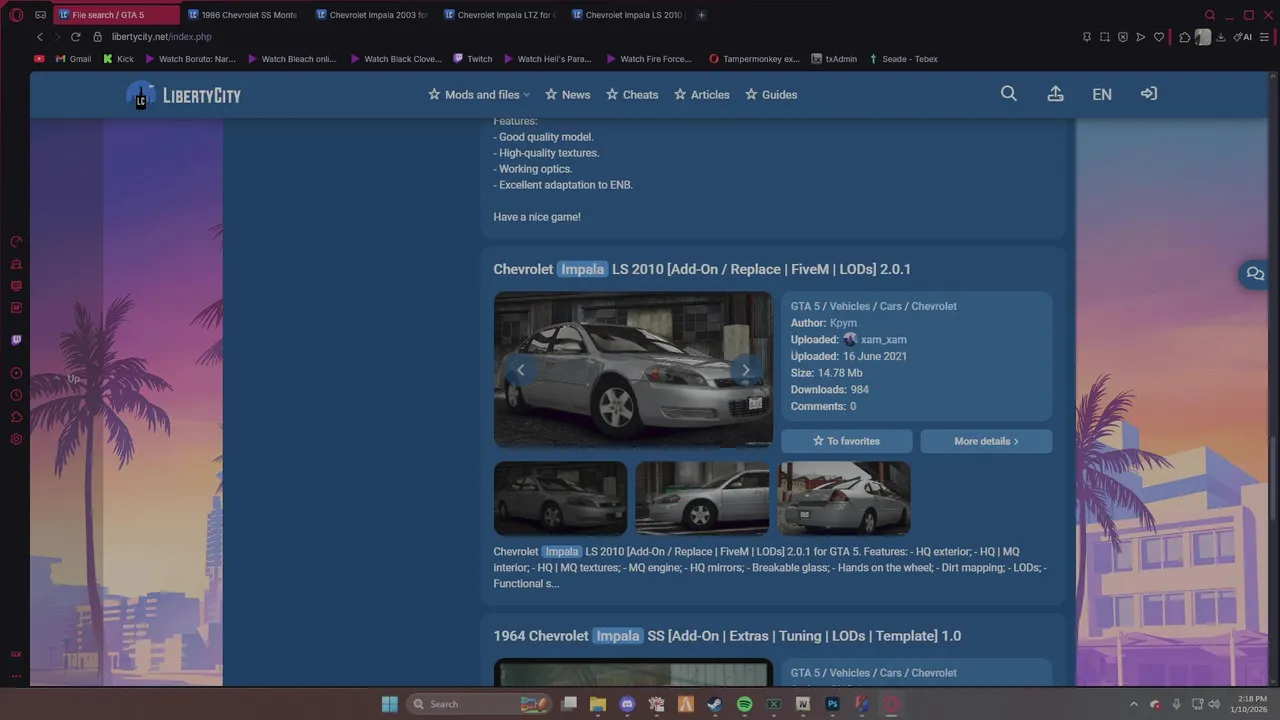Open the Watch Fire Force bookmark
The width and height of the screenshot is (1280, 720).
point(648,59)
